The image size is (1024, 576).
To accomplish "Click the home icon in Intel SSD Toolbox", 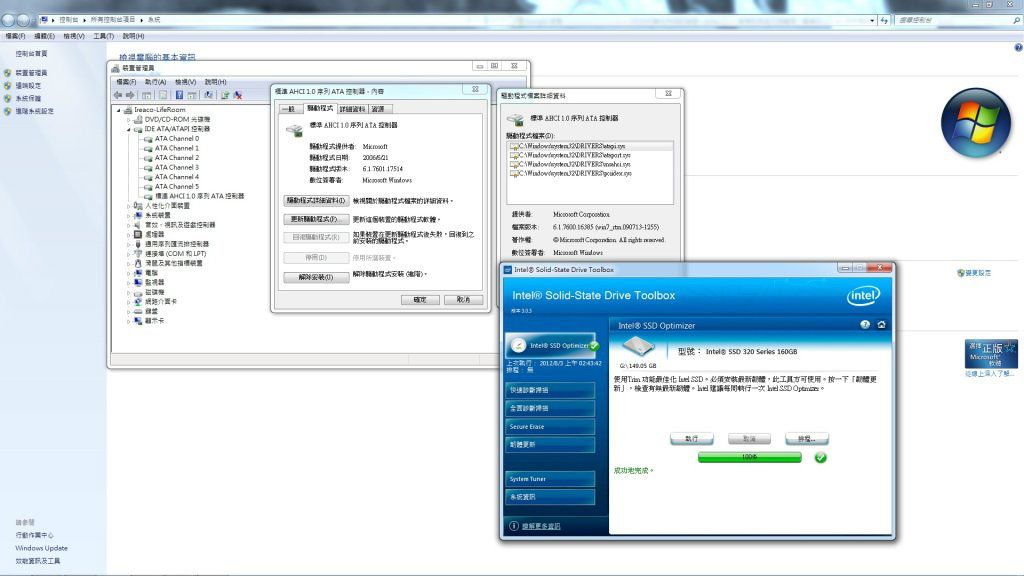I will coord(881,325).
